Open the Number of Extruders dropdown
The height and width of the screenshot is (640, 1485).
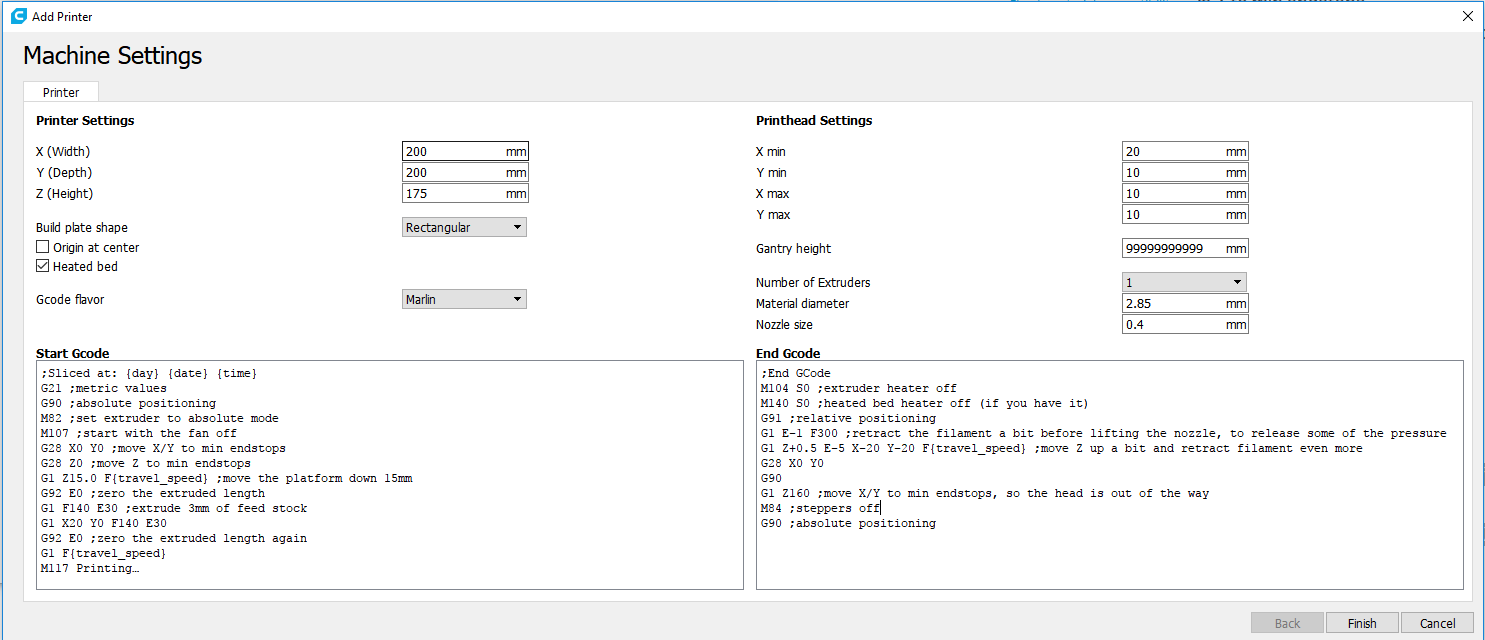1184,283
